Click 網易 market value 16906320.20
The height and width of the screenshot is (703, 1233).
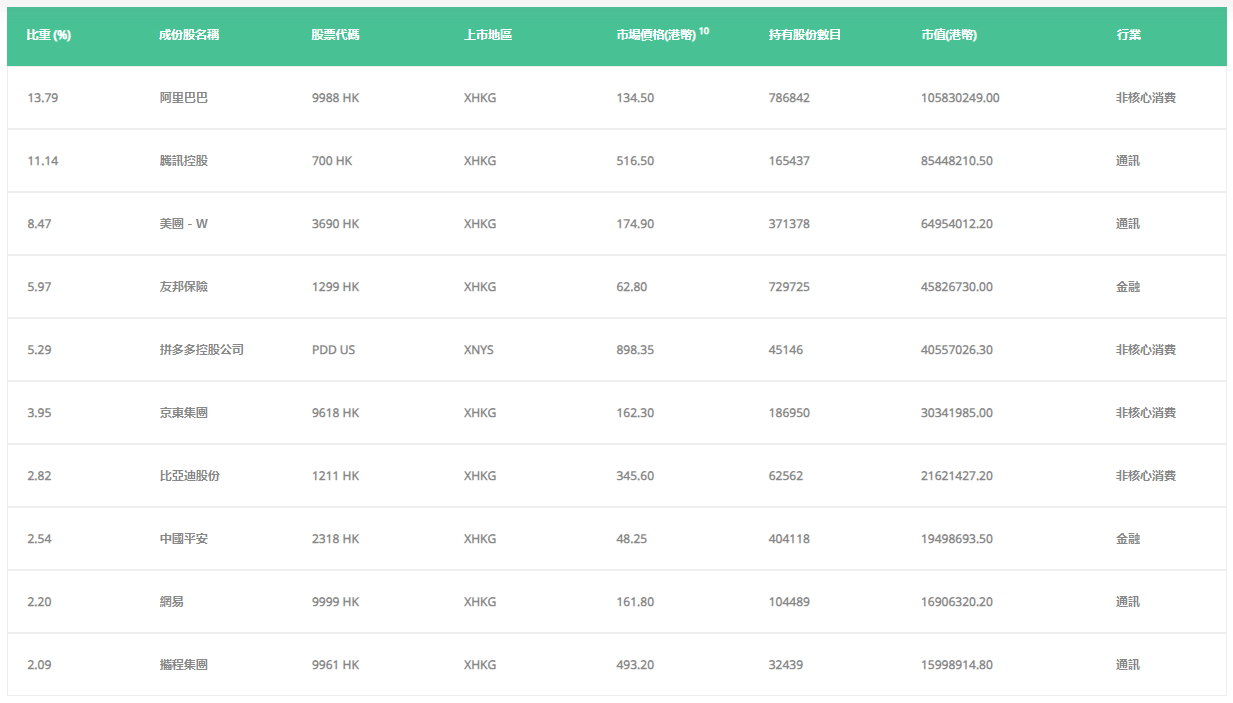coord(957,602)
